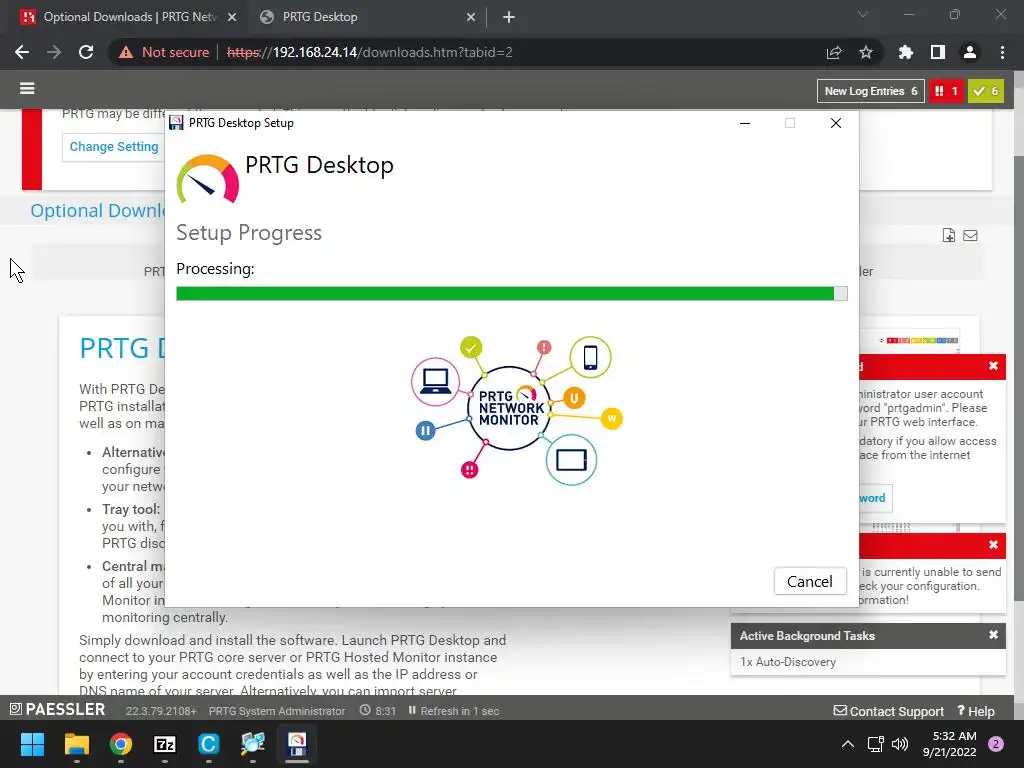Open Chrome three-dot menu
Image resolution: width=1024 pixels, height=768 pixels.
1002,52
